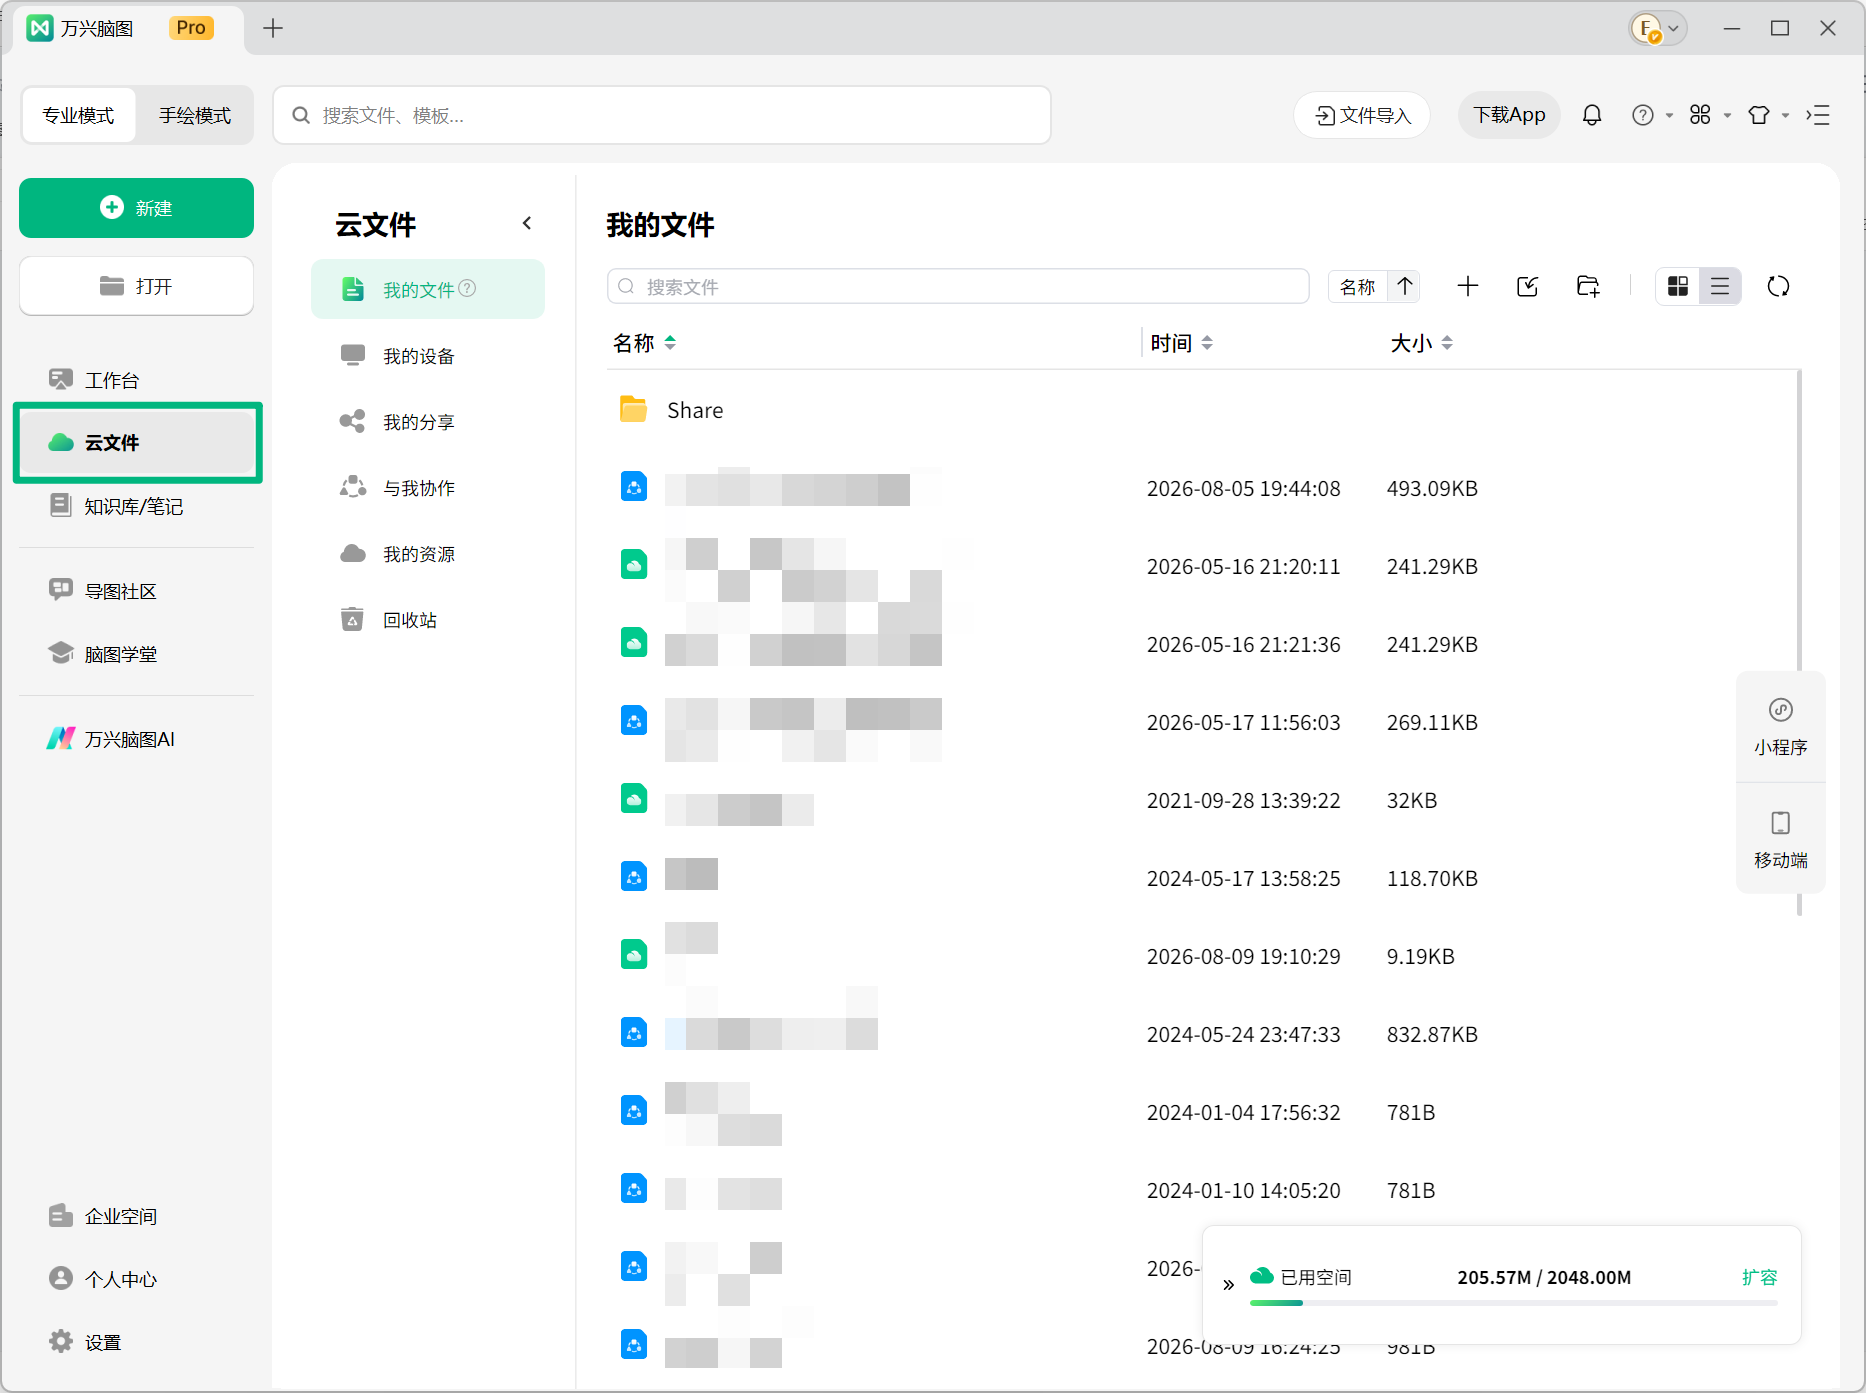
Task: Click the 已用空间 storage progress bar
Action: pos(1514,1303)
